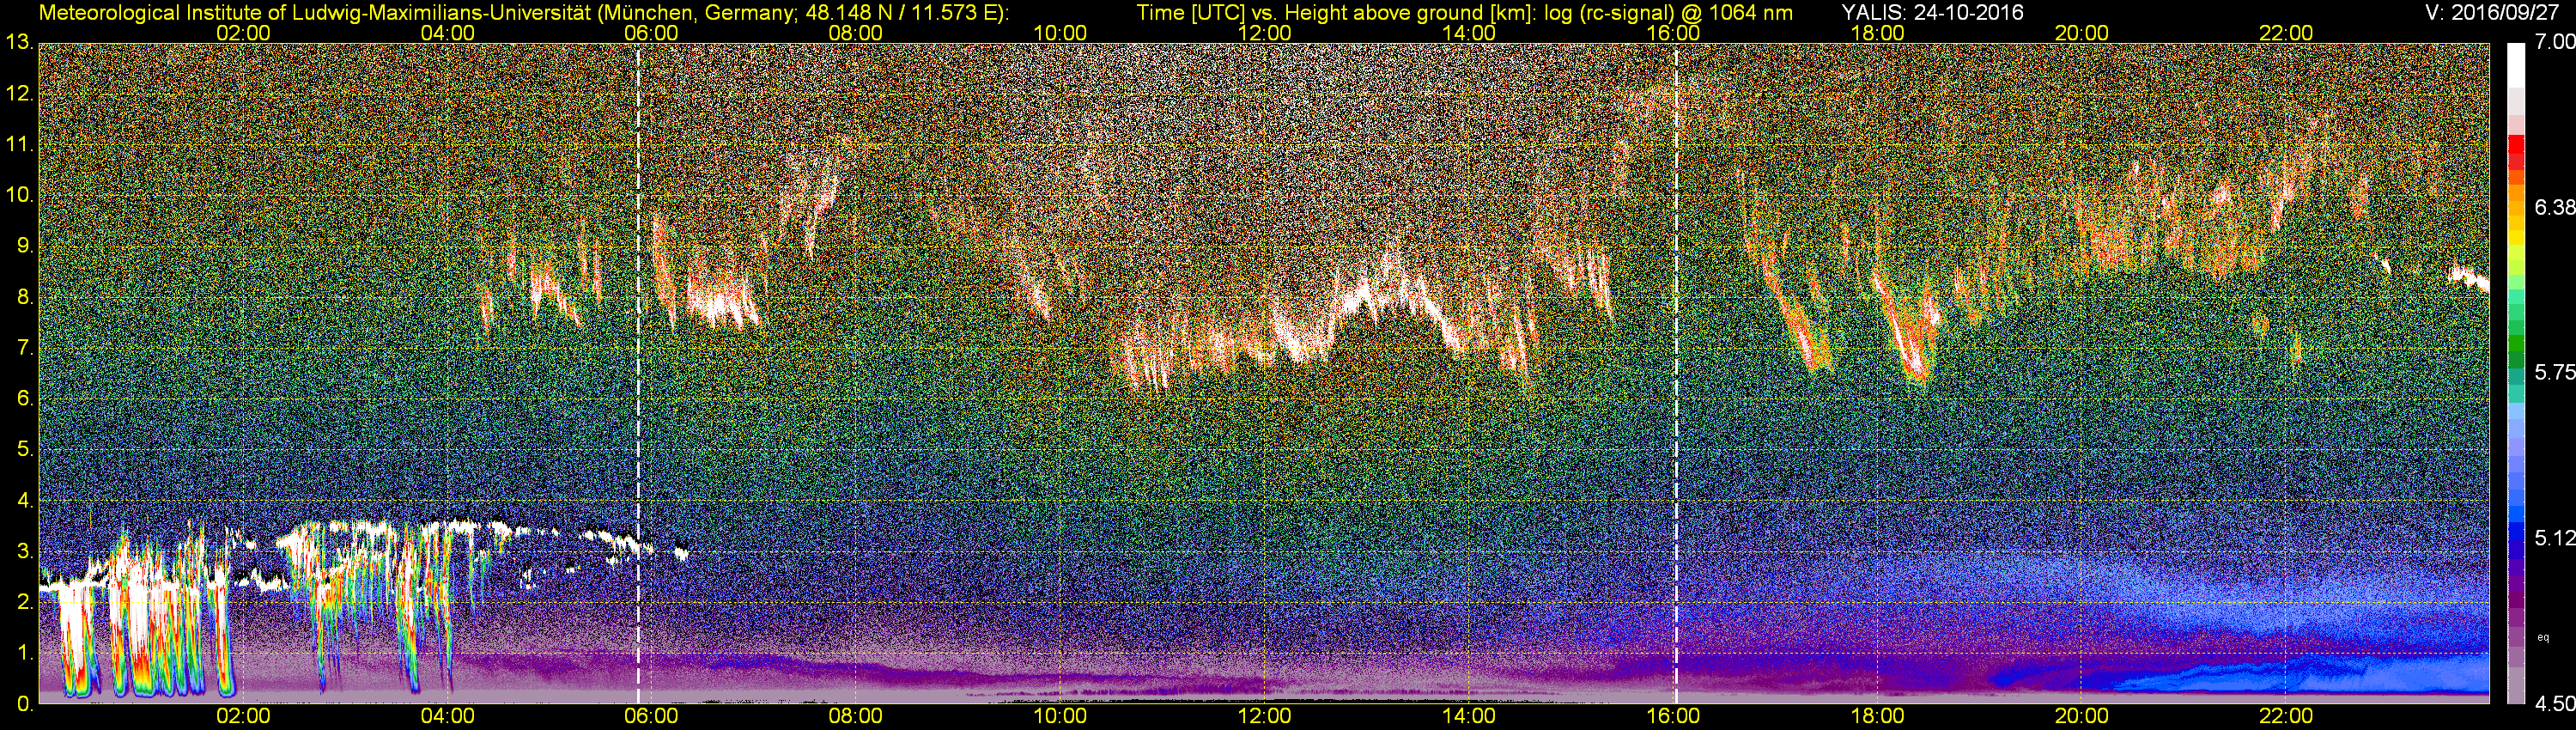
Task: Click the 3 km height axis label
Action: pyautogui.click(x=23, y=552)
